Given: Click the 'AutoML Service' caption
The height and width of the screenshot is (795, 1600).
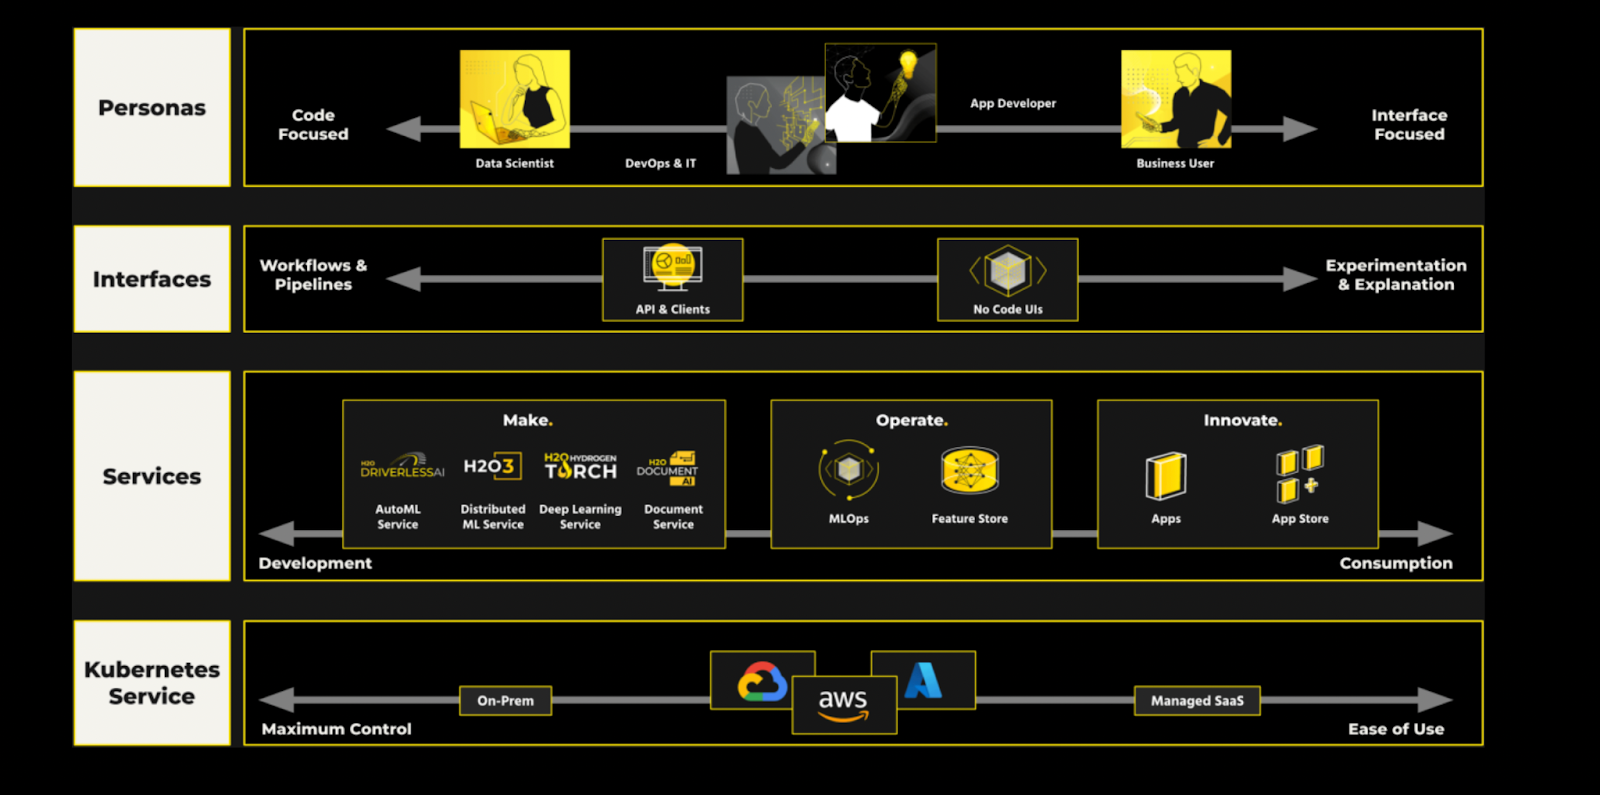Looking at the screenshot, I should click(398, 517).
